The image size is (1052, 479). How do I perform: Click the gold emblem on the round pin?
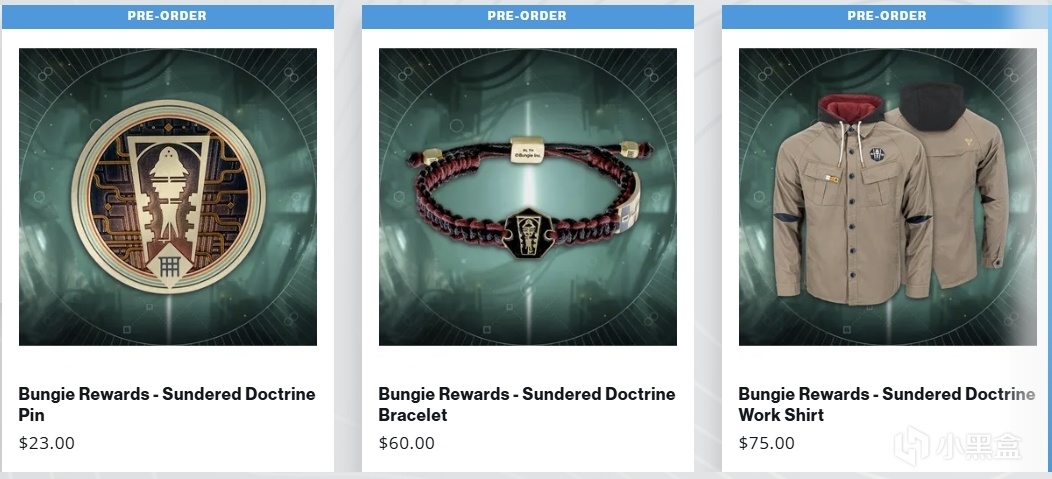(x=167, y=196)
